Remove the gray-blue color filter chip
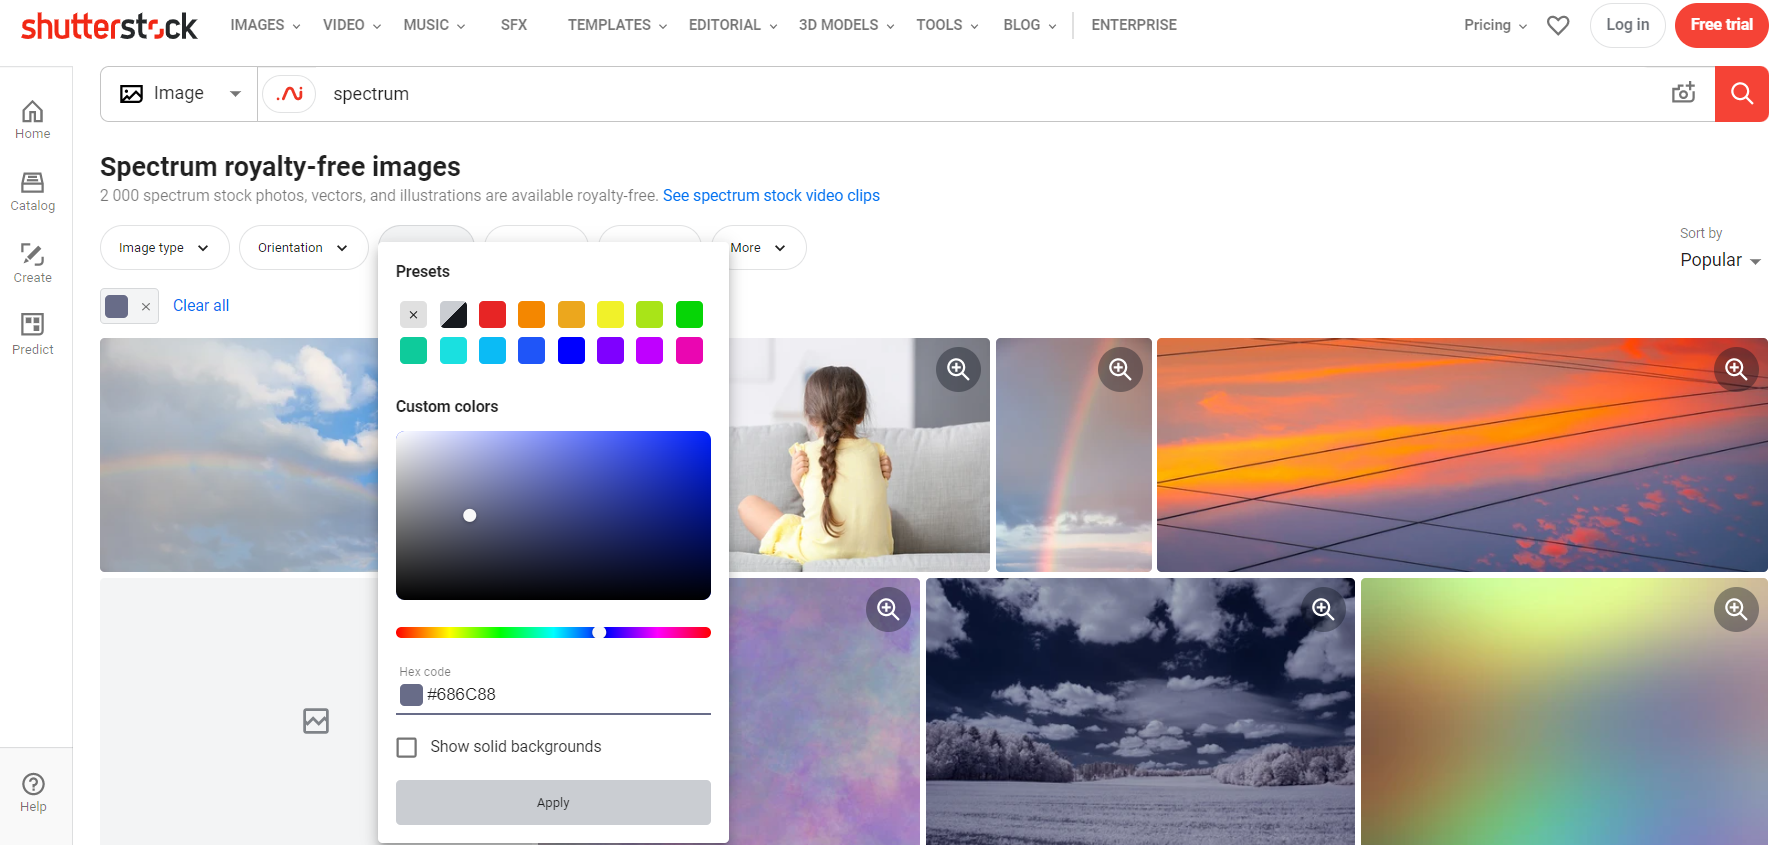The height and width of the screenshot is (845, 1781). click(146, 307)
